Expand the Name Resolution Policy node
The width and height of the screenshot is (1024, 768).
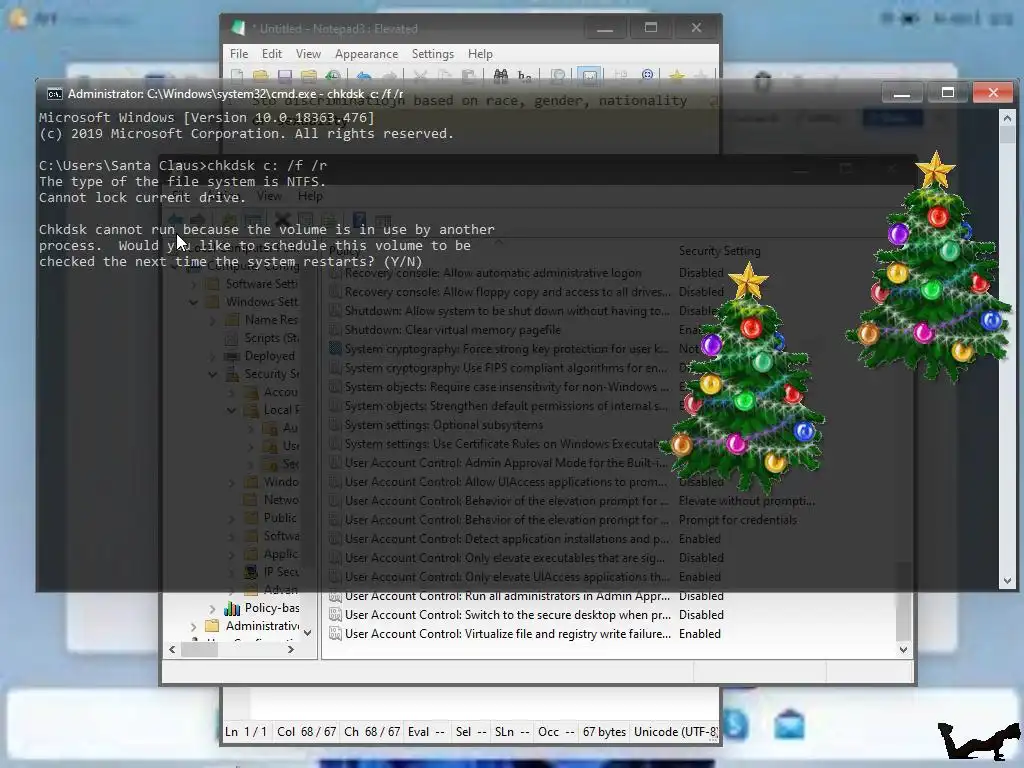pos(212,320)
